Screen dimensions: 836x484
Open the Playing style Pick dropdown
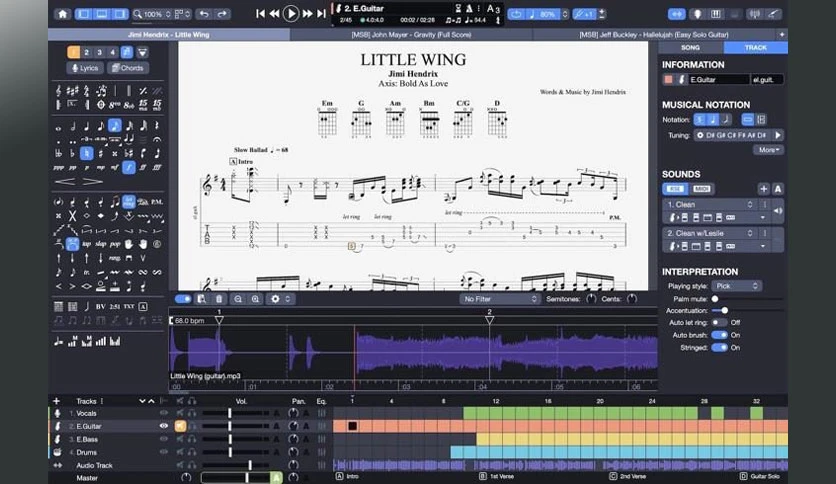[737, 286]
